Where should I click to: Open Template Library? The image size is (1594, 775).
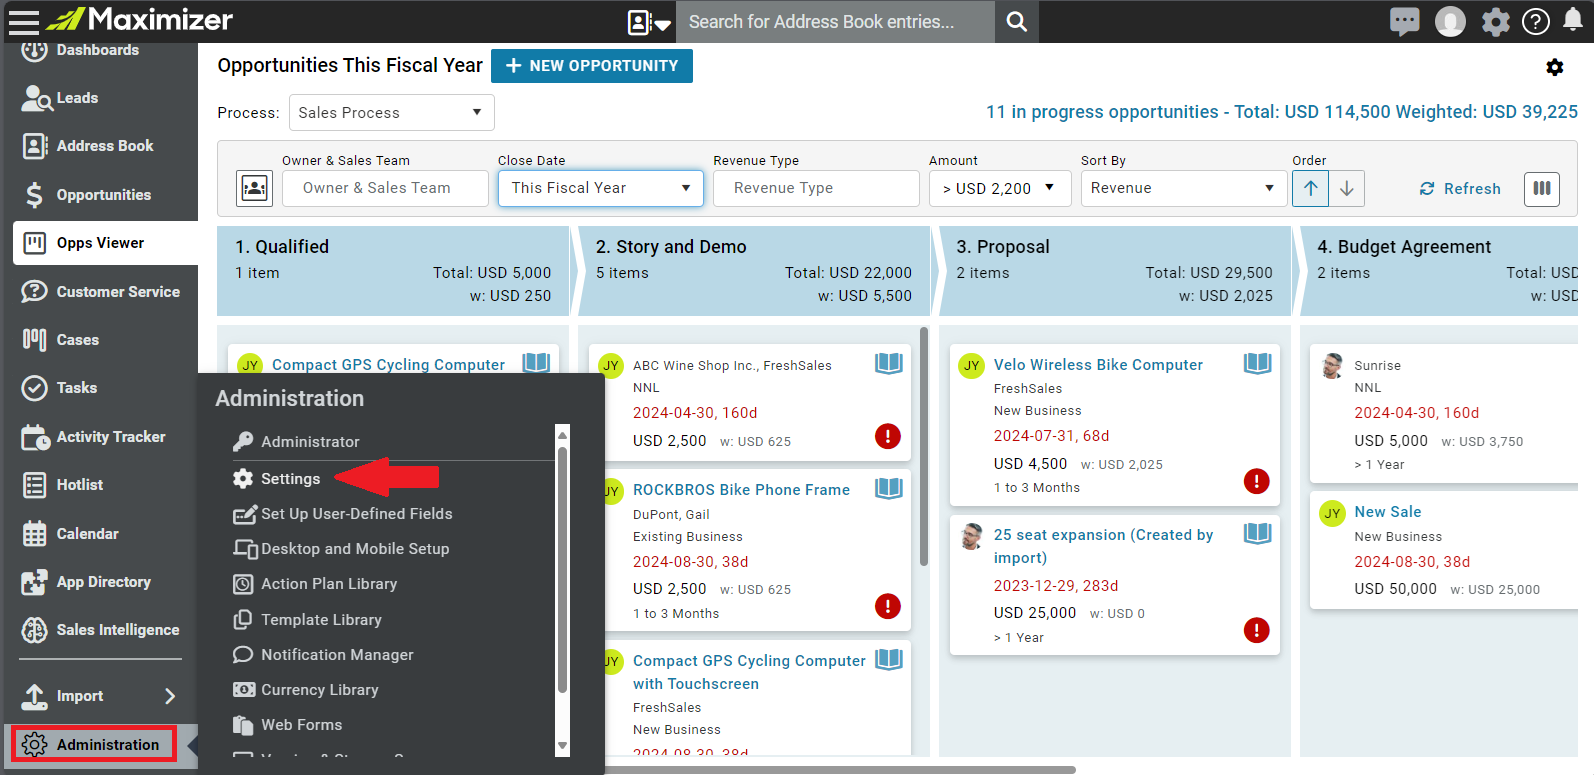(x=321, y=620)
